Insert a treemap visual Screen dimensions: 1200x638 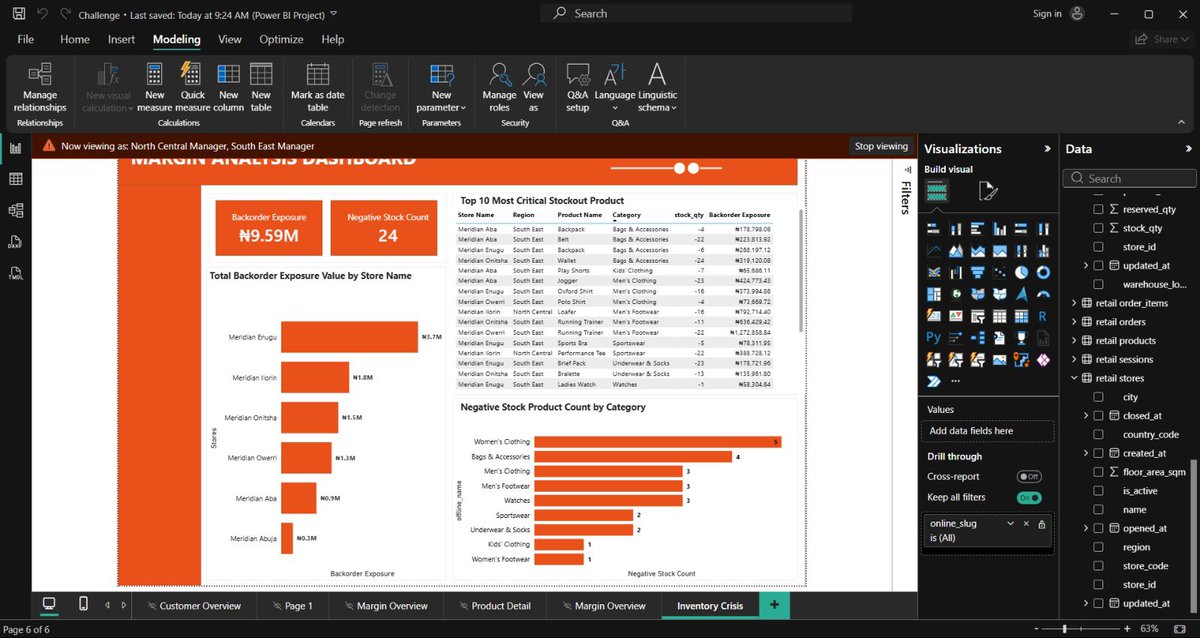tap(934, 294)
